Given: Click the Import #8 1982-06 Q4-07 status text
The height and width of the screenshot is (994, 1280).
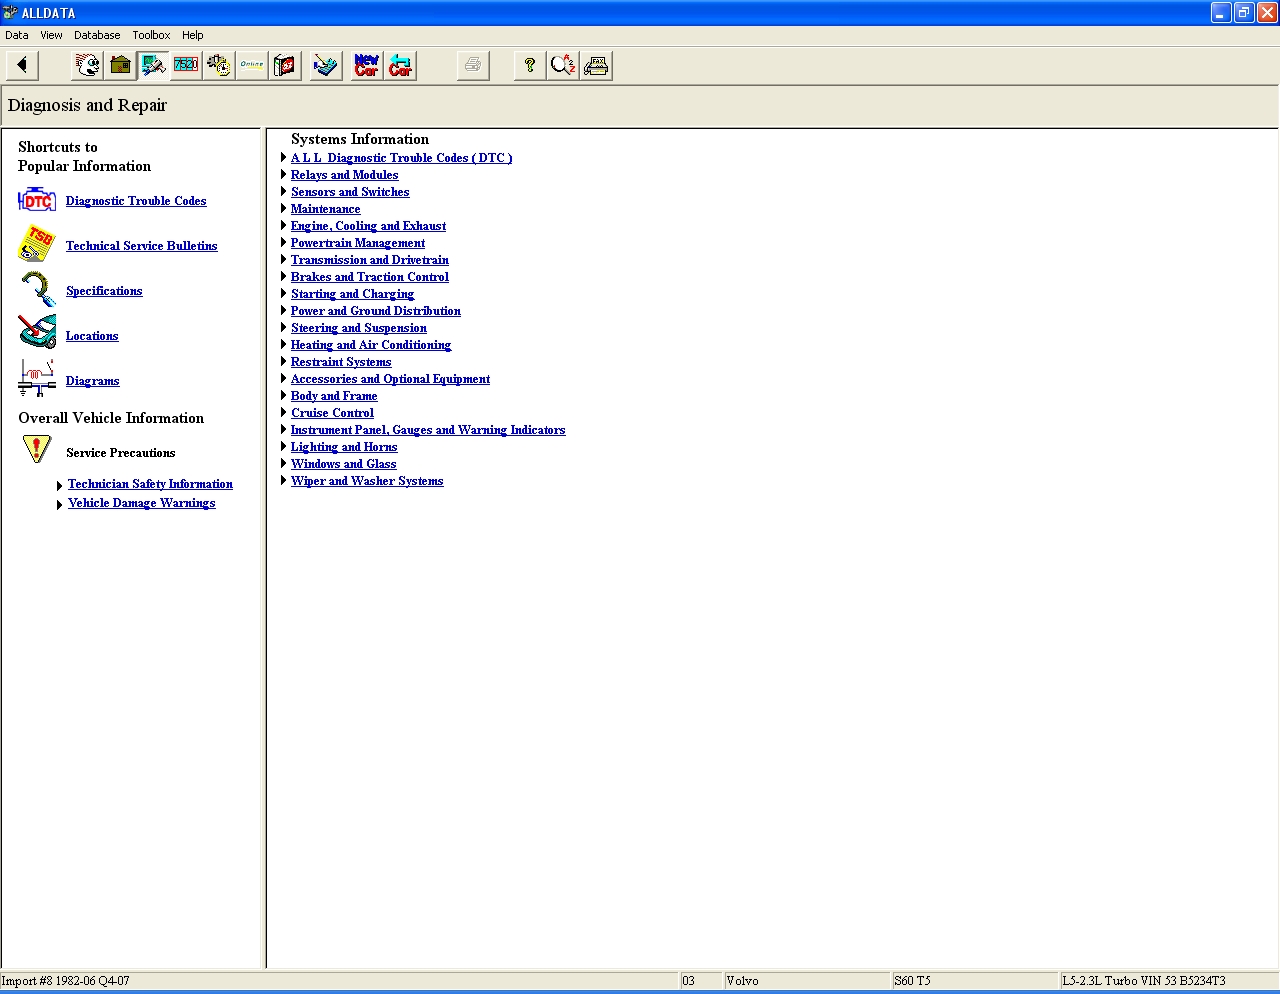Looking at the screenshot, I should pyautogui.click(x=66, y=981).
